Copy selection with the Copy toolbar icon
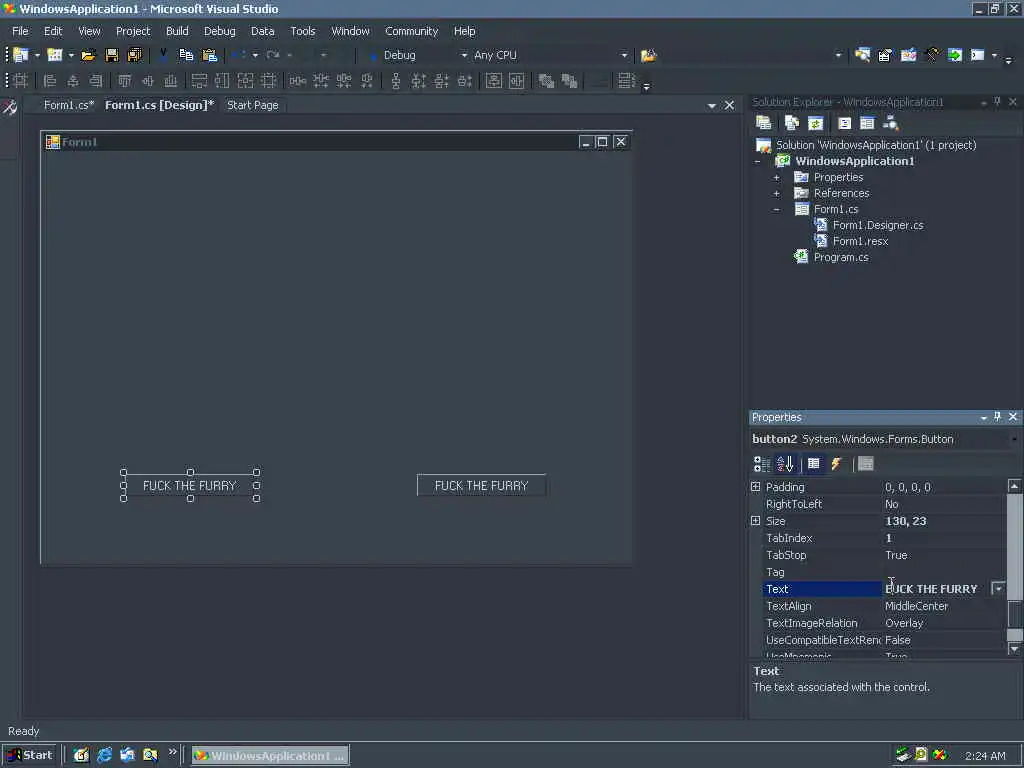This screenshot has height=768, width=1024. click(x=186, y=56)
